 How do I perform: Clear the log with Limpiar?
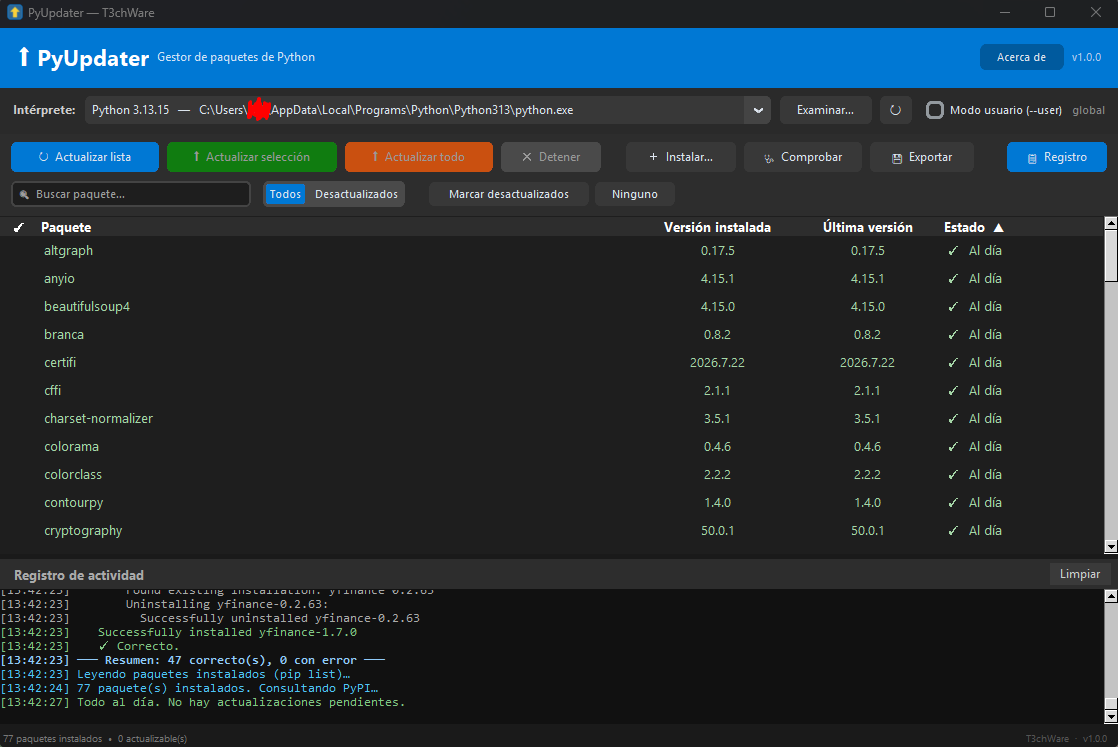[x=1079, y=574]
